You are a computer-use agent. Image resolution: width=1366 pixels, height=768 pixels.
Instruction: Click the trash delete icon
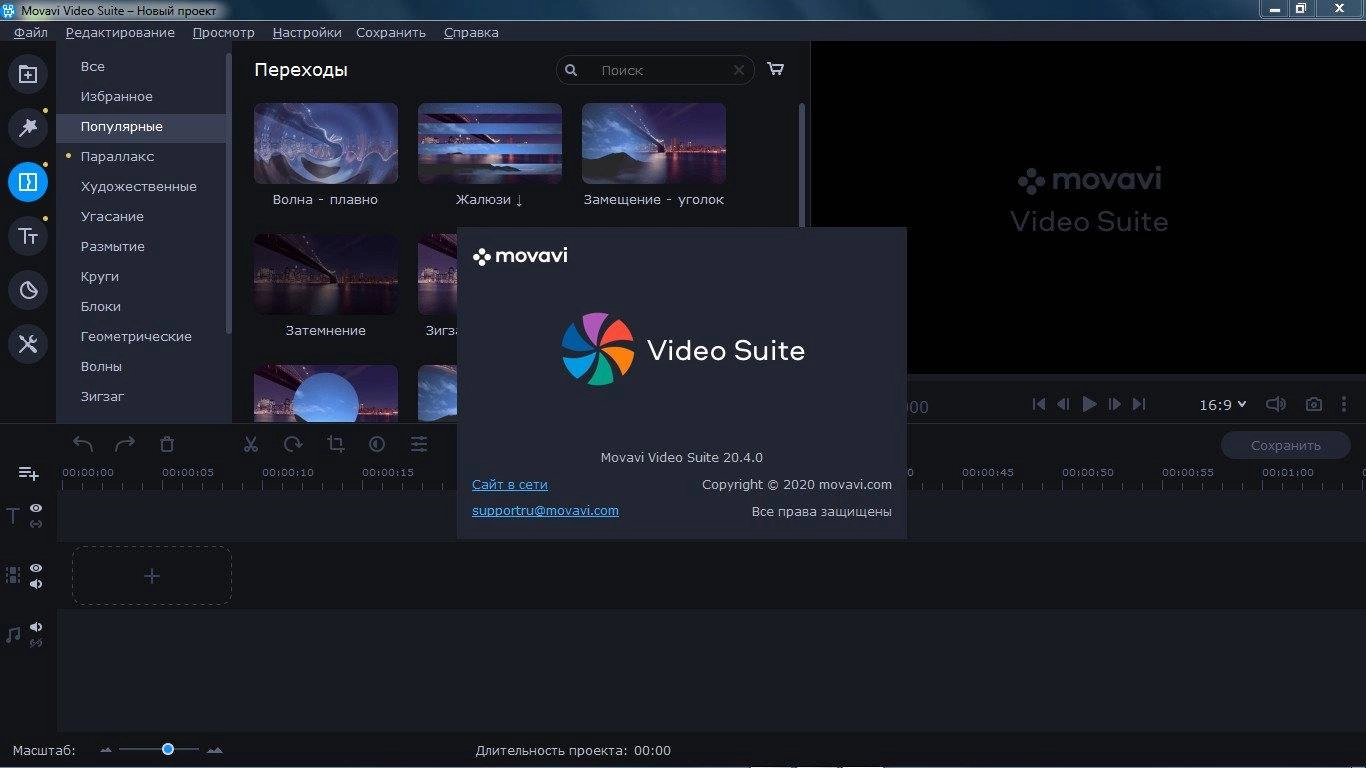pyautogui.click(x=167, y=444)
